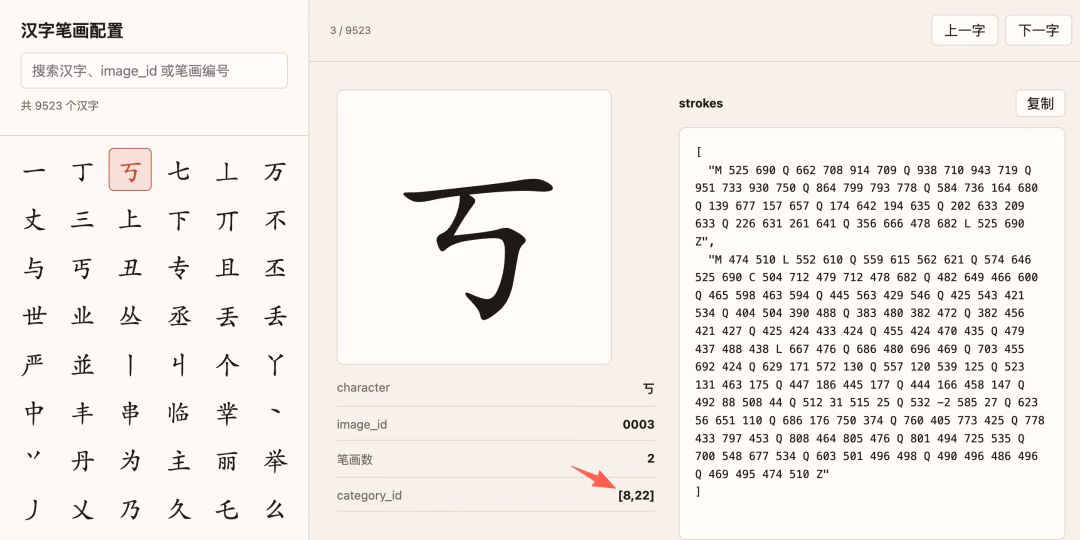The image size is (1080, 540).
Task: Click the 笔画数 value 2
Action: (651, 459)
